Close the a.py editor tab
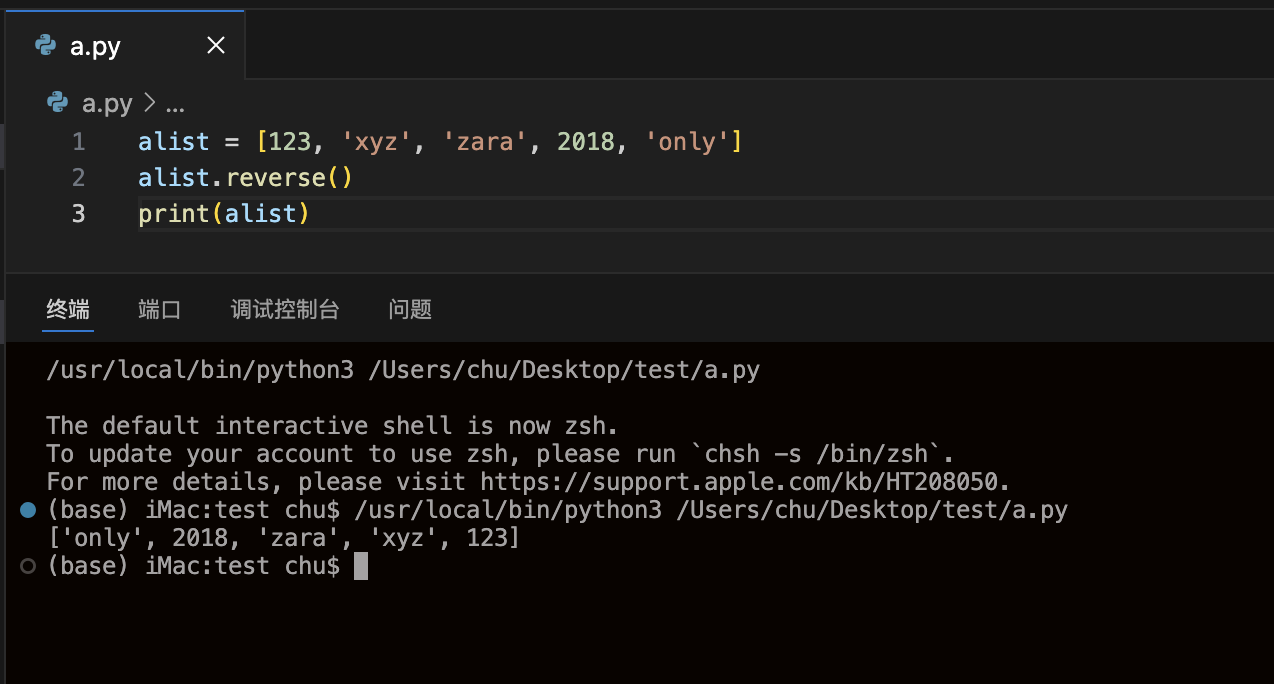 tap(215, 46)
